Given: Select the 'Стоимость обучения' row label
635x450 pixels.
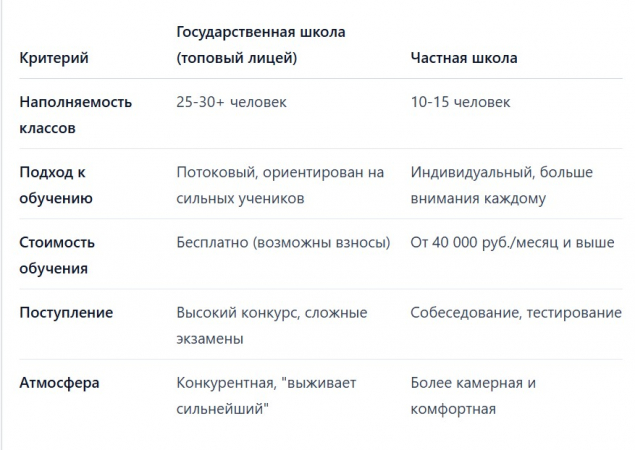Looking at the screenshot, I should tap(58, 255).
